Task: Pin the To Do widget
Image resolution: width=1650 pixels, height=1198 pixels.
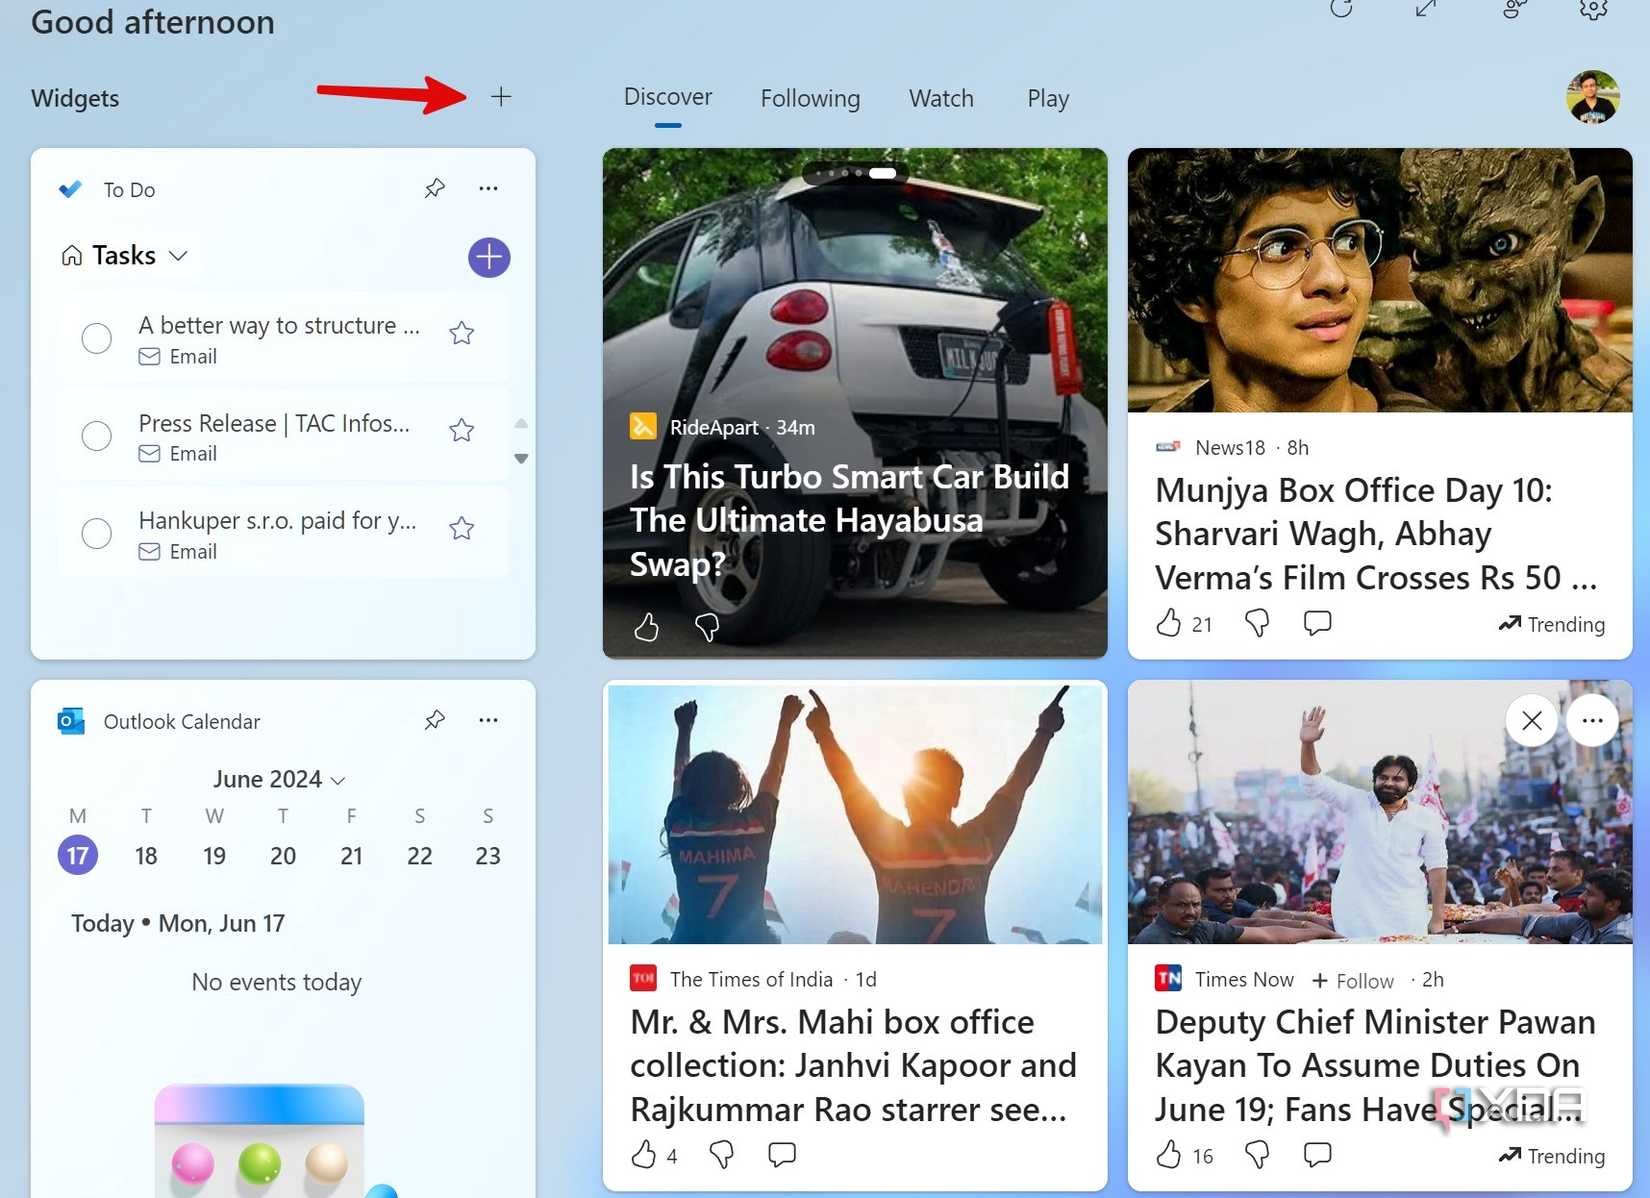Action: 434,188
